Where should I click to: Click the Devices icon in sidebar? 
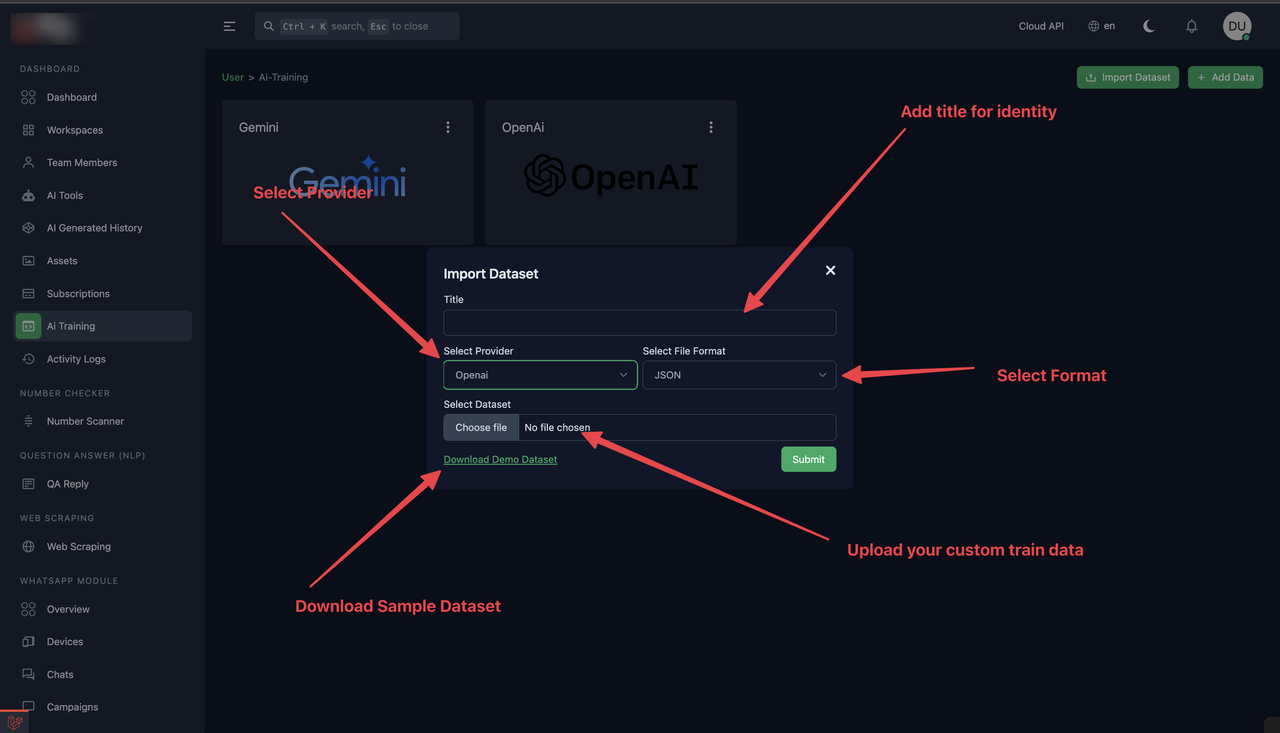28,642
